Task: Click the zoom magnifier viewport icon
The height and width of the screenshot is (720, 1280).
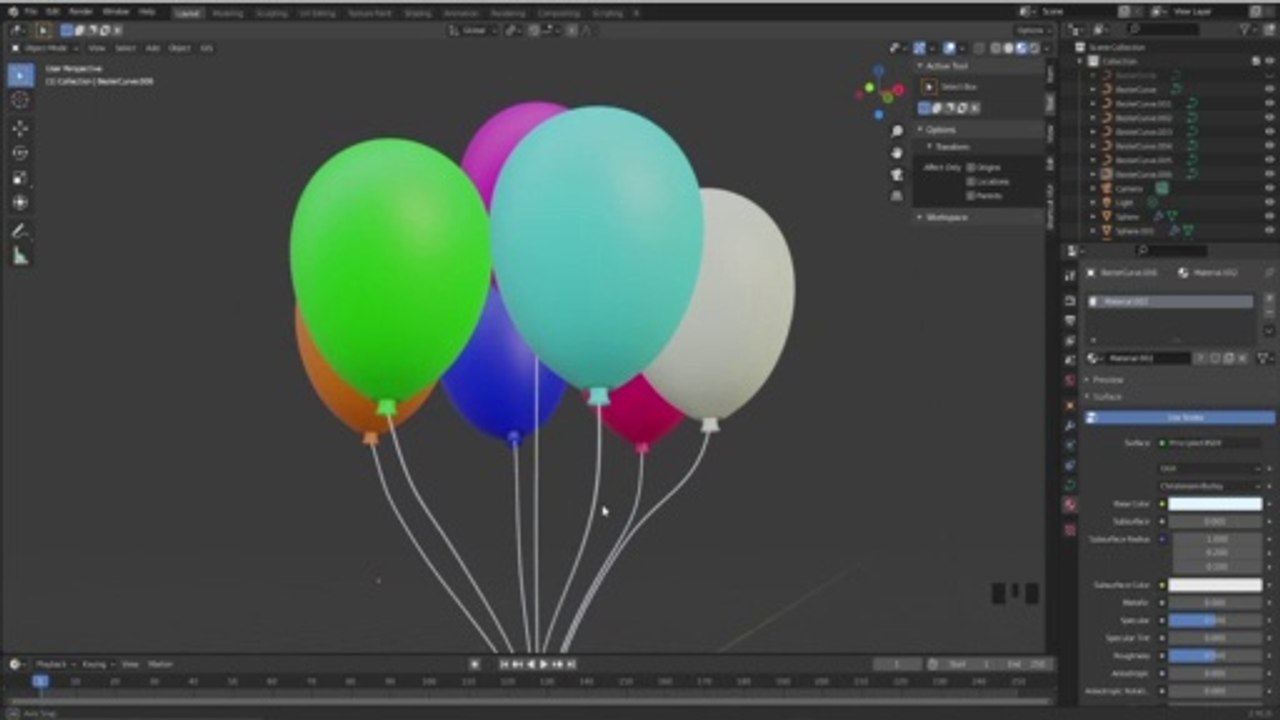Action: [x=897, y=131]
